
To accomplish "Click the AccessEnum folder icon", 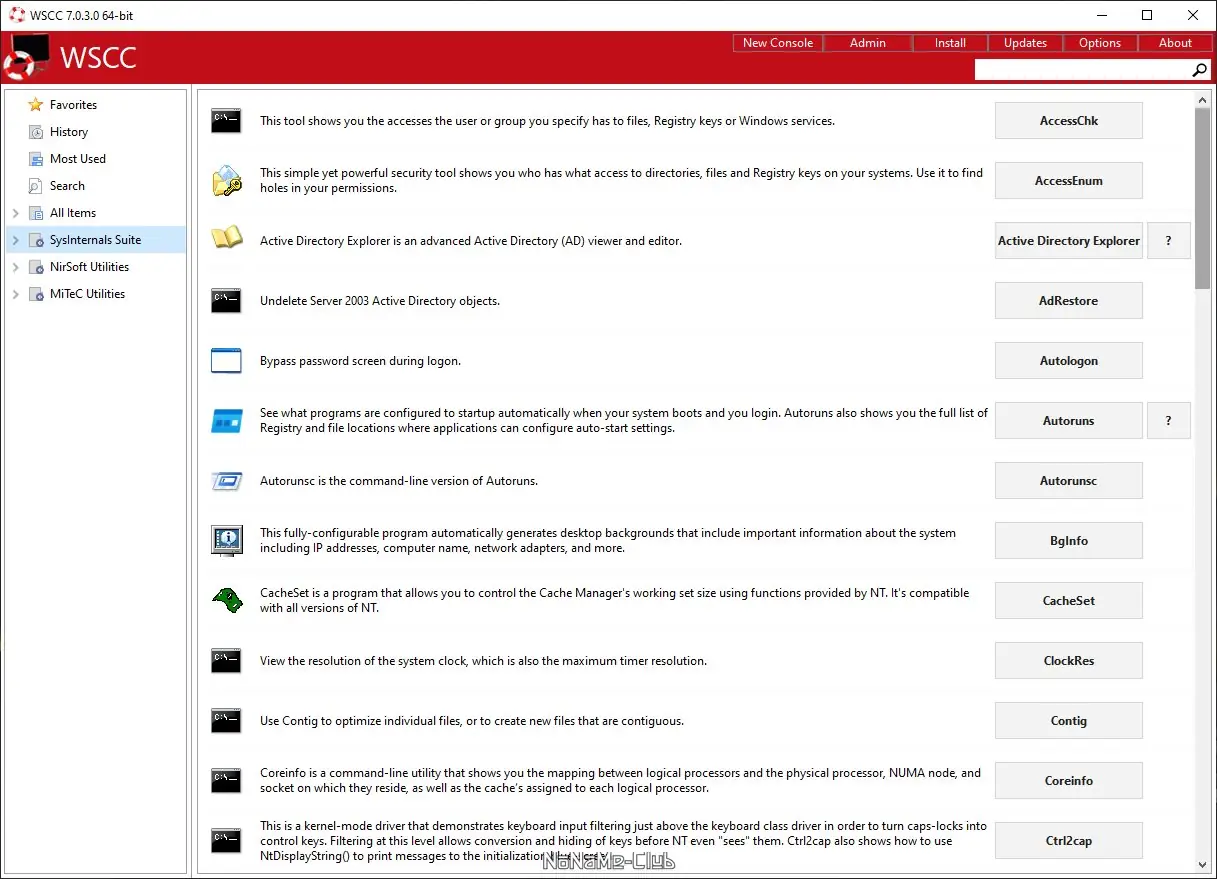I will click(226, 180).
